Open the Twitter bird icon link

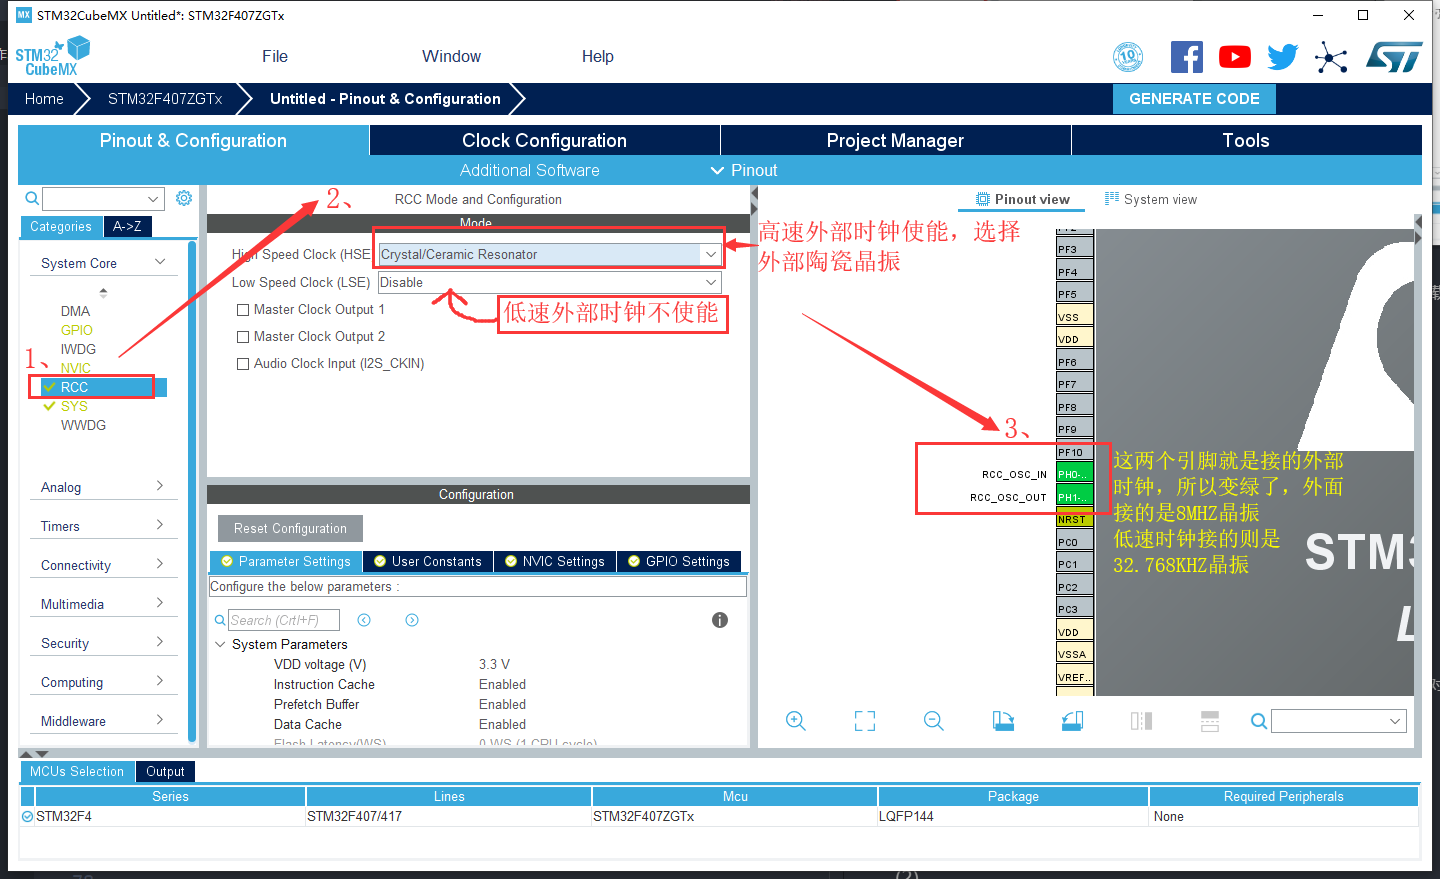(x=1283, y=57)
